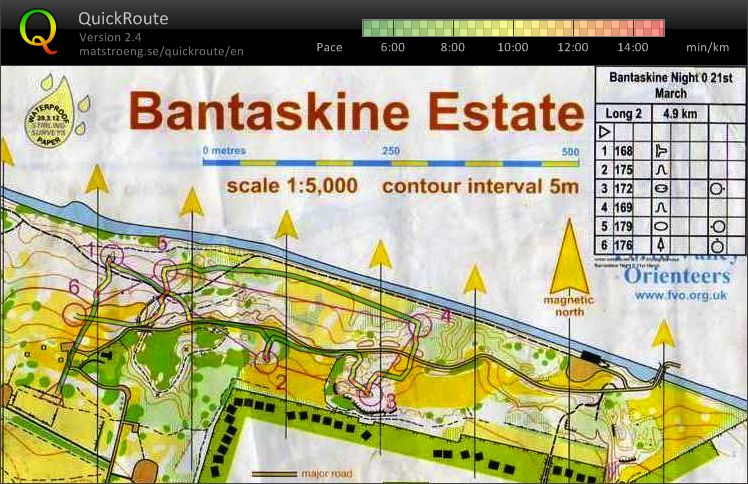Viewport: 748px width, 484px height.
Task: Click the large magnetic north arrow
Action: (x=570, y=256)
